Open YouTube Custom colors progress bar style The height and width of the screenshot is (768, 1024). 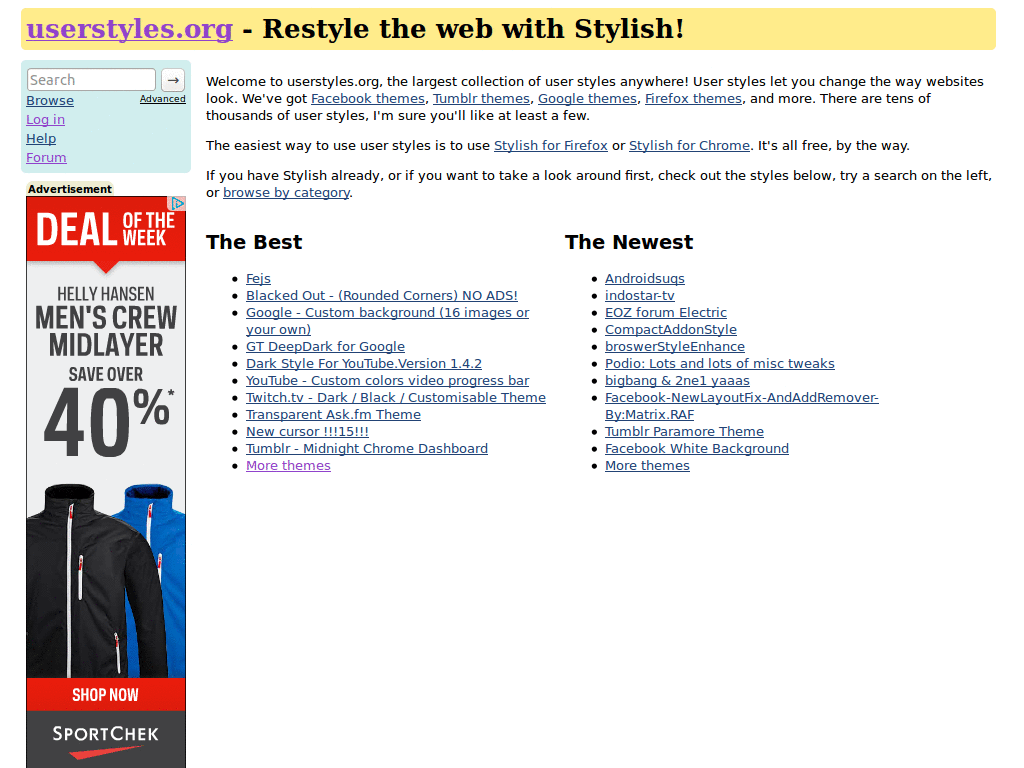(387, 381)
